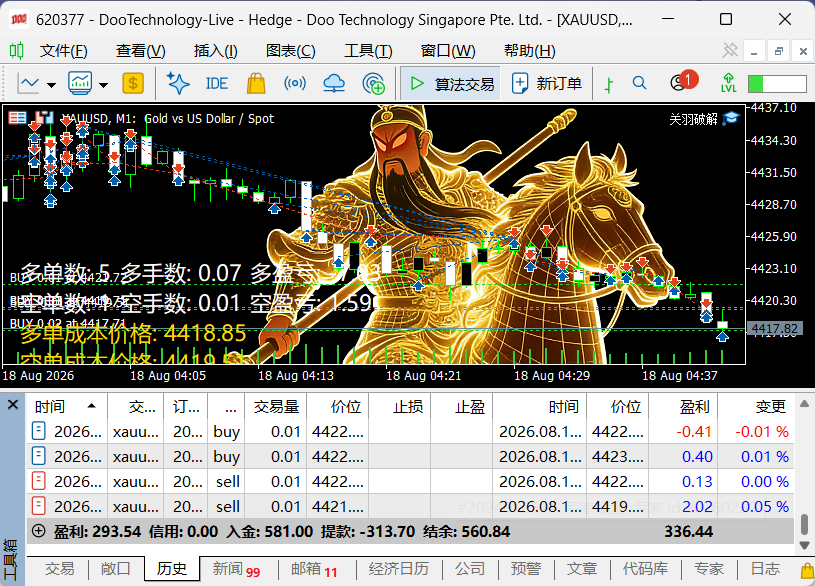
Task: Click the pin toolbar icon
Action: [730, 50]
